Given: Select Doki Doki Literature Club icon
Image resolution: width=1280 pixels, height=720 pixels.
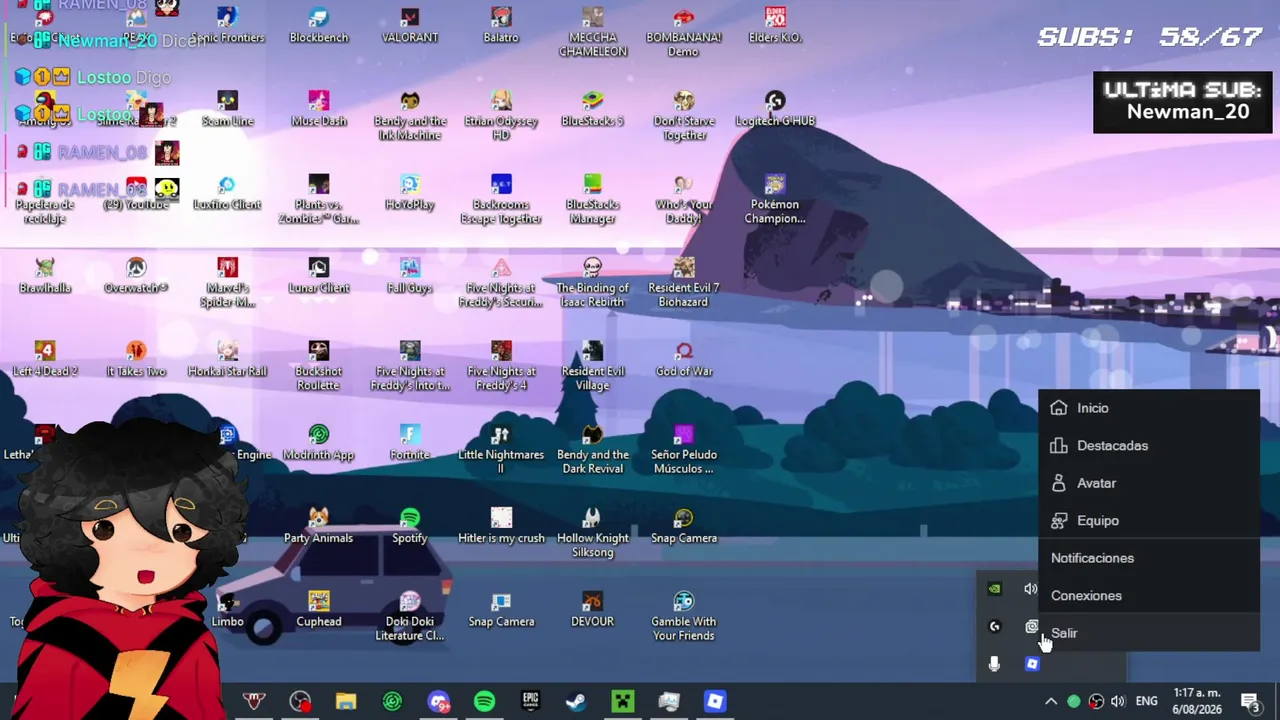Looking at the screenshot, I should (x=410, y=616).
